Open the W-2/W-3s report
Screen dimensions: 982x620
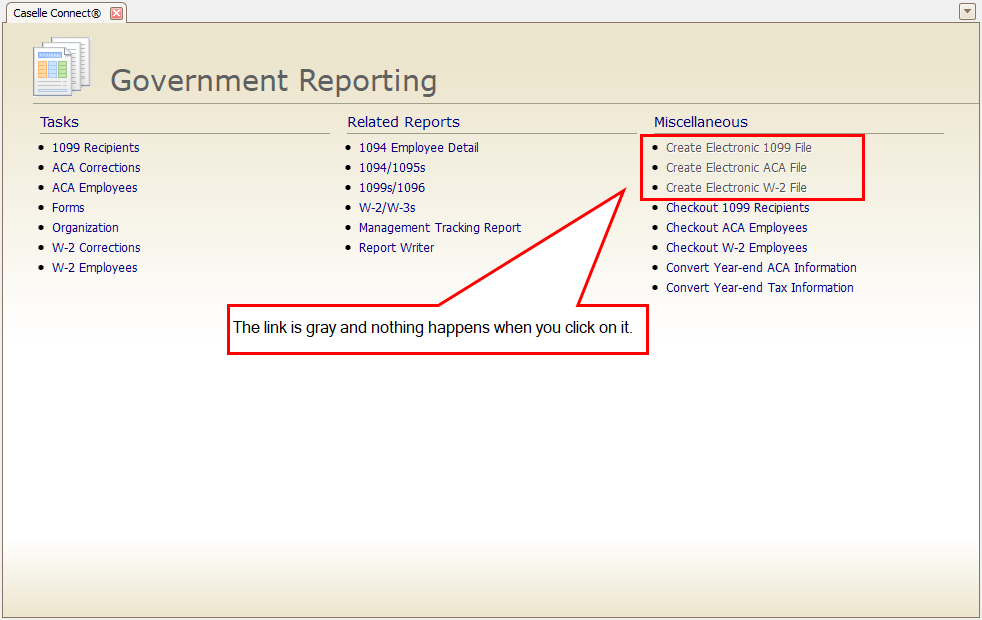point(387,208)
